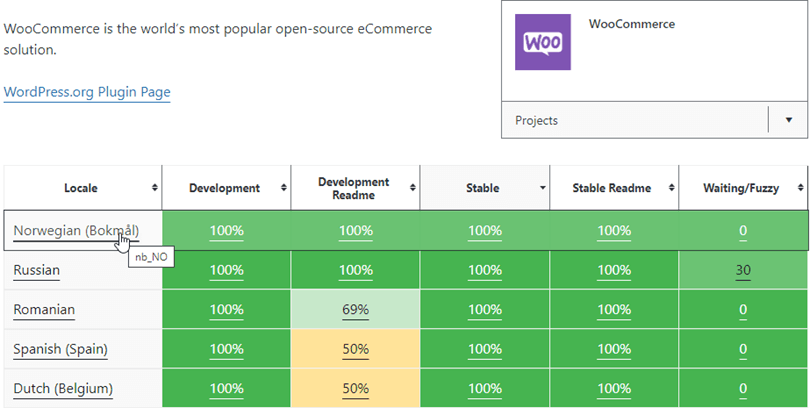Sort by Development column sort arrows
Screen dimensions: 810x408
coord(284,188)
